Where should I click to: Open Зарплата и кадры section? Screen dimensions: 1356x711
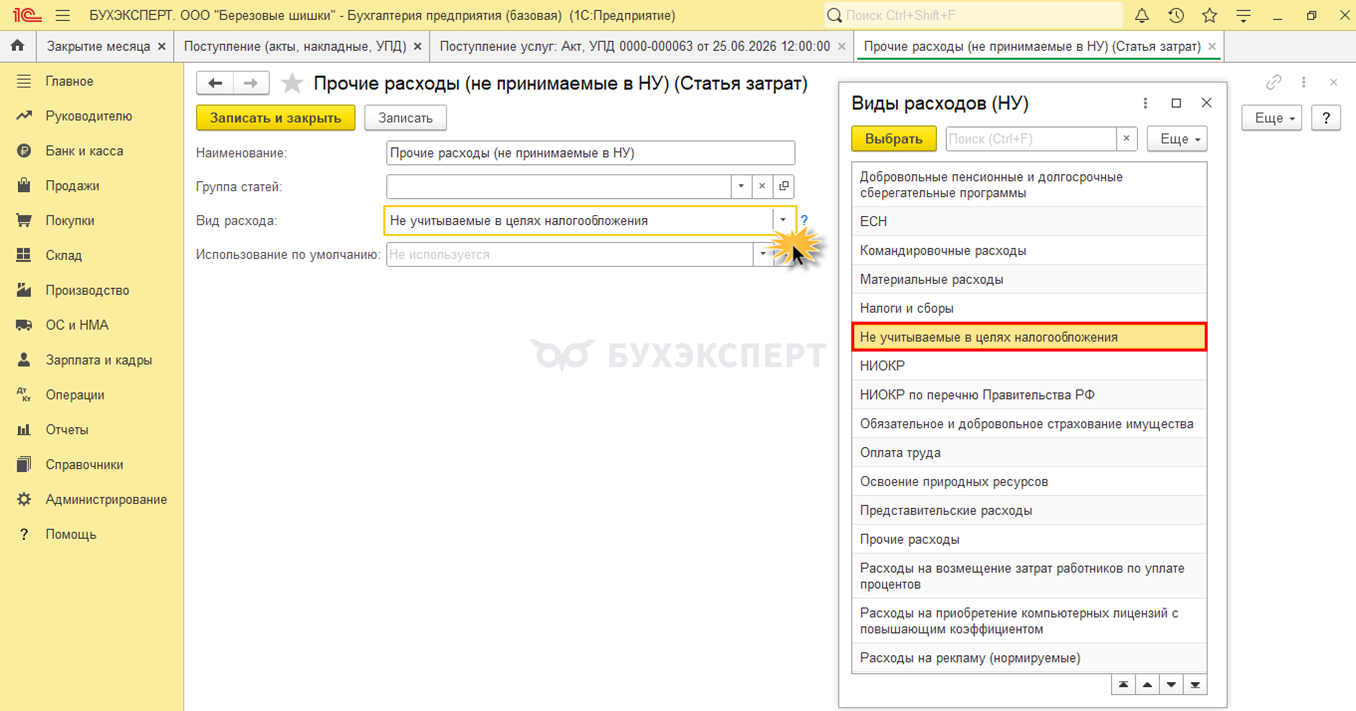(x=92, y=360)
